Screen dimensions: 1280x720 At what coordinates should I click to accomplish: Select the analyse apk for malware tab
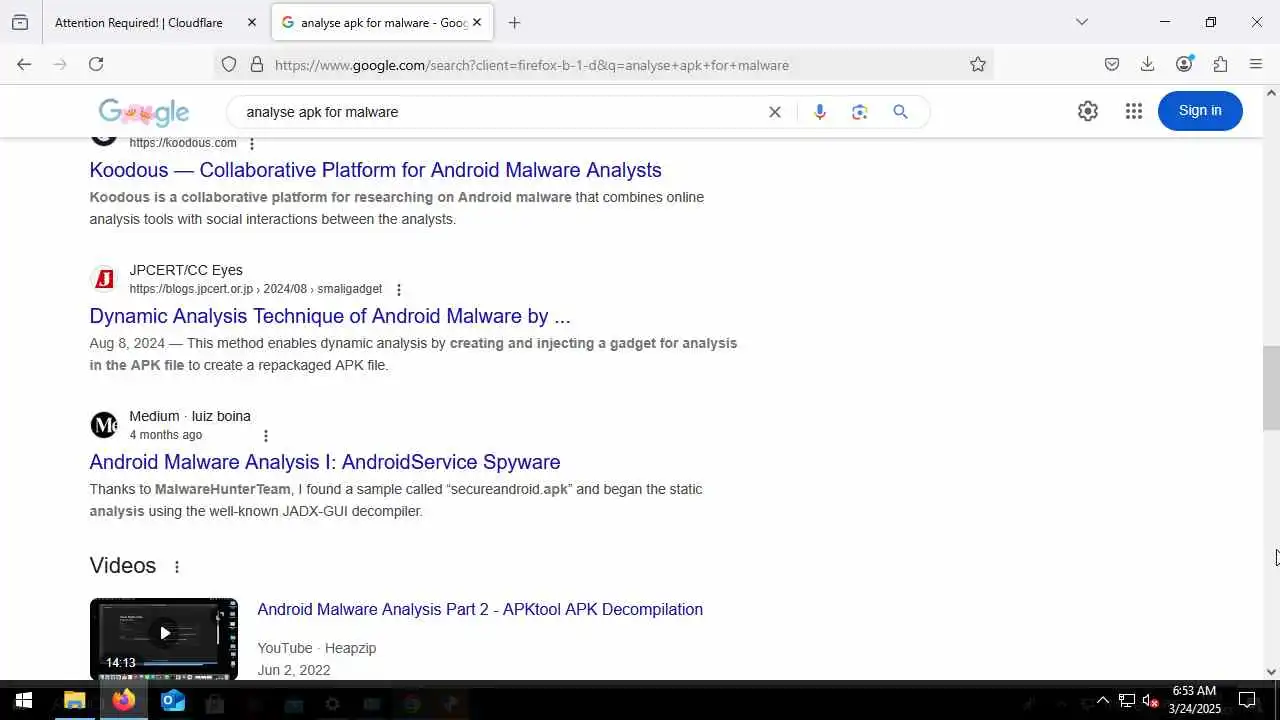(x=384, y=22)
